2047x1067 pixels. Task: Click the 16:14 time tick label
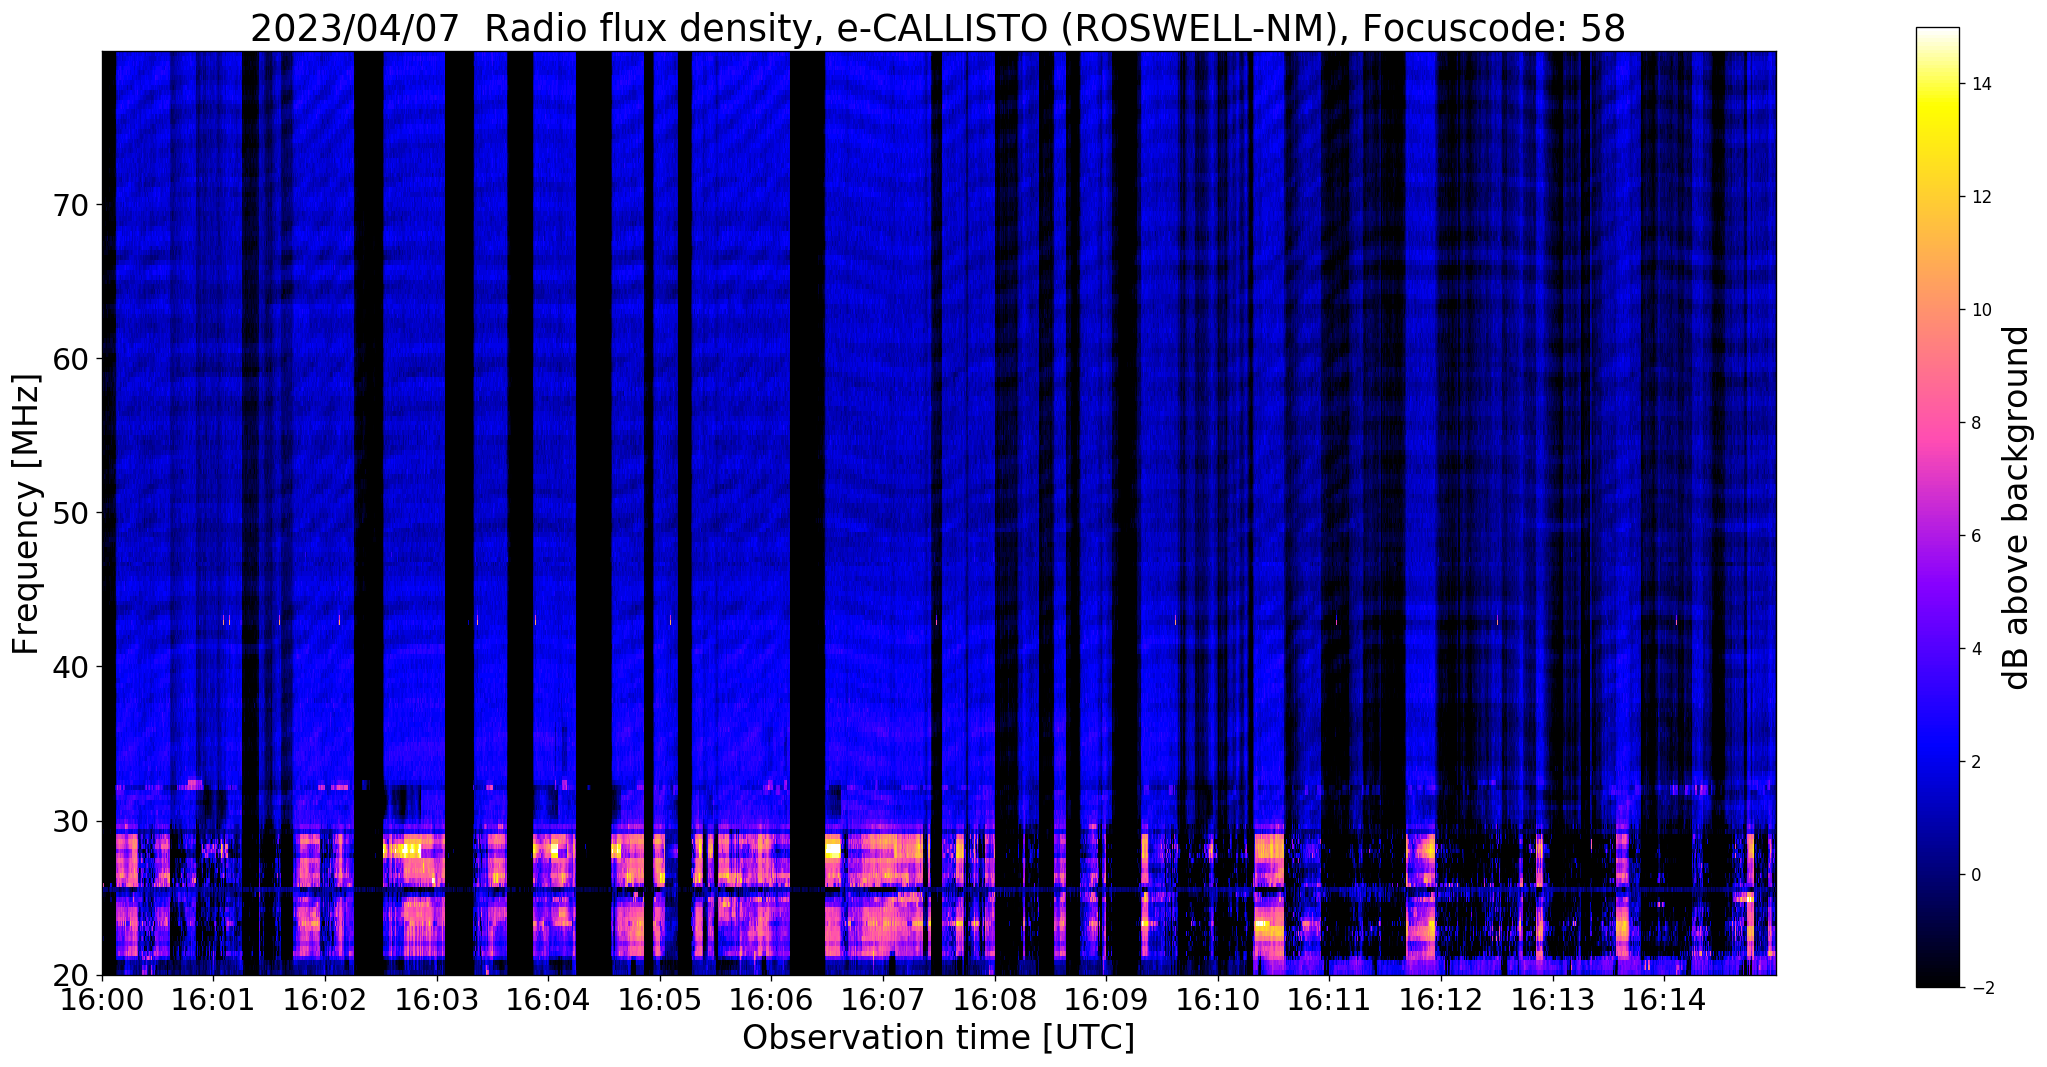tap(1665, 1000)
